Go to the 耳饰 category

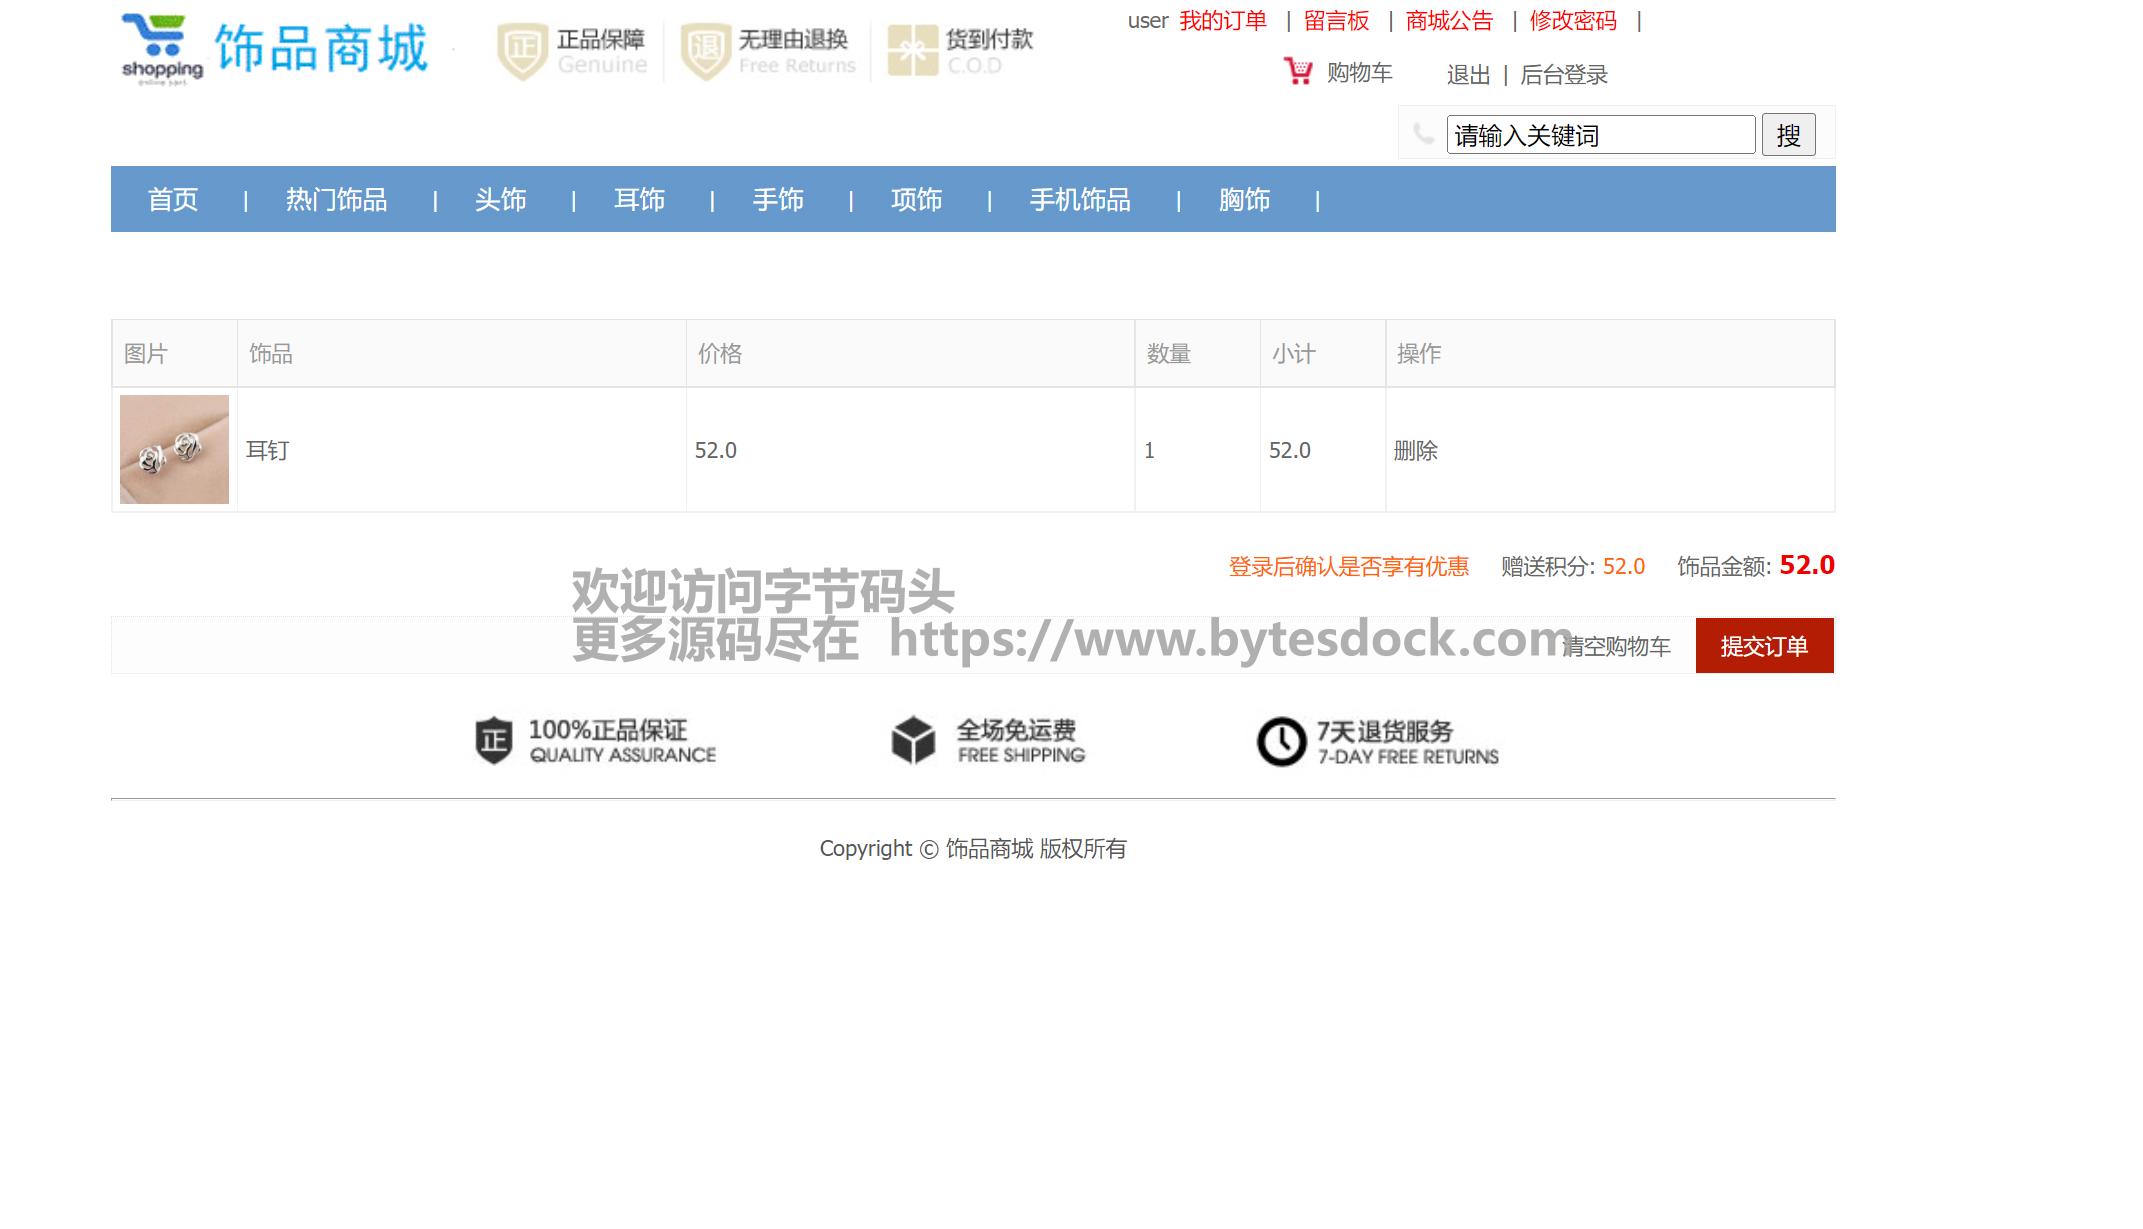coord(639,200)
